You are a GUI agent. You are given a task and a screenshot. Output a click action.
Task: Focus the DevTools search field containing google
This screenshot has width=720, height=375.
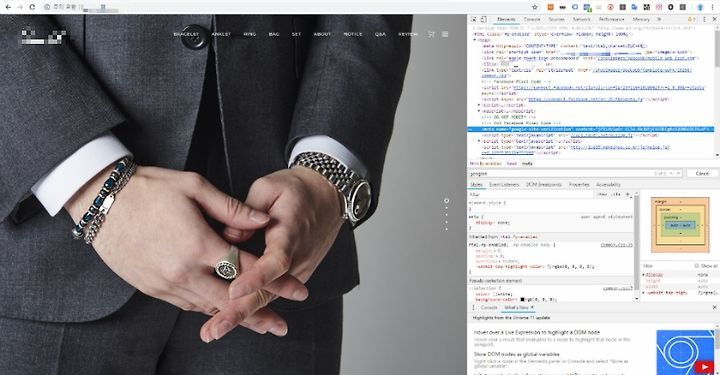click(560, 174)
